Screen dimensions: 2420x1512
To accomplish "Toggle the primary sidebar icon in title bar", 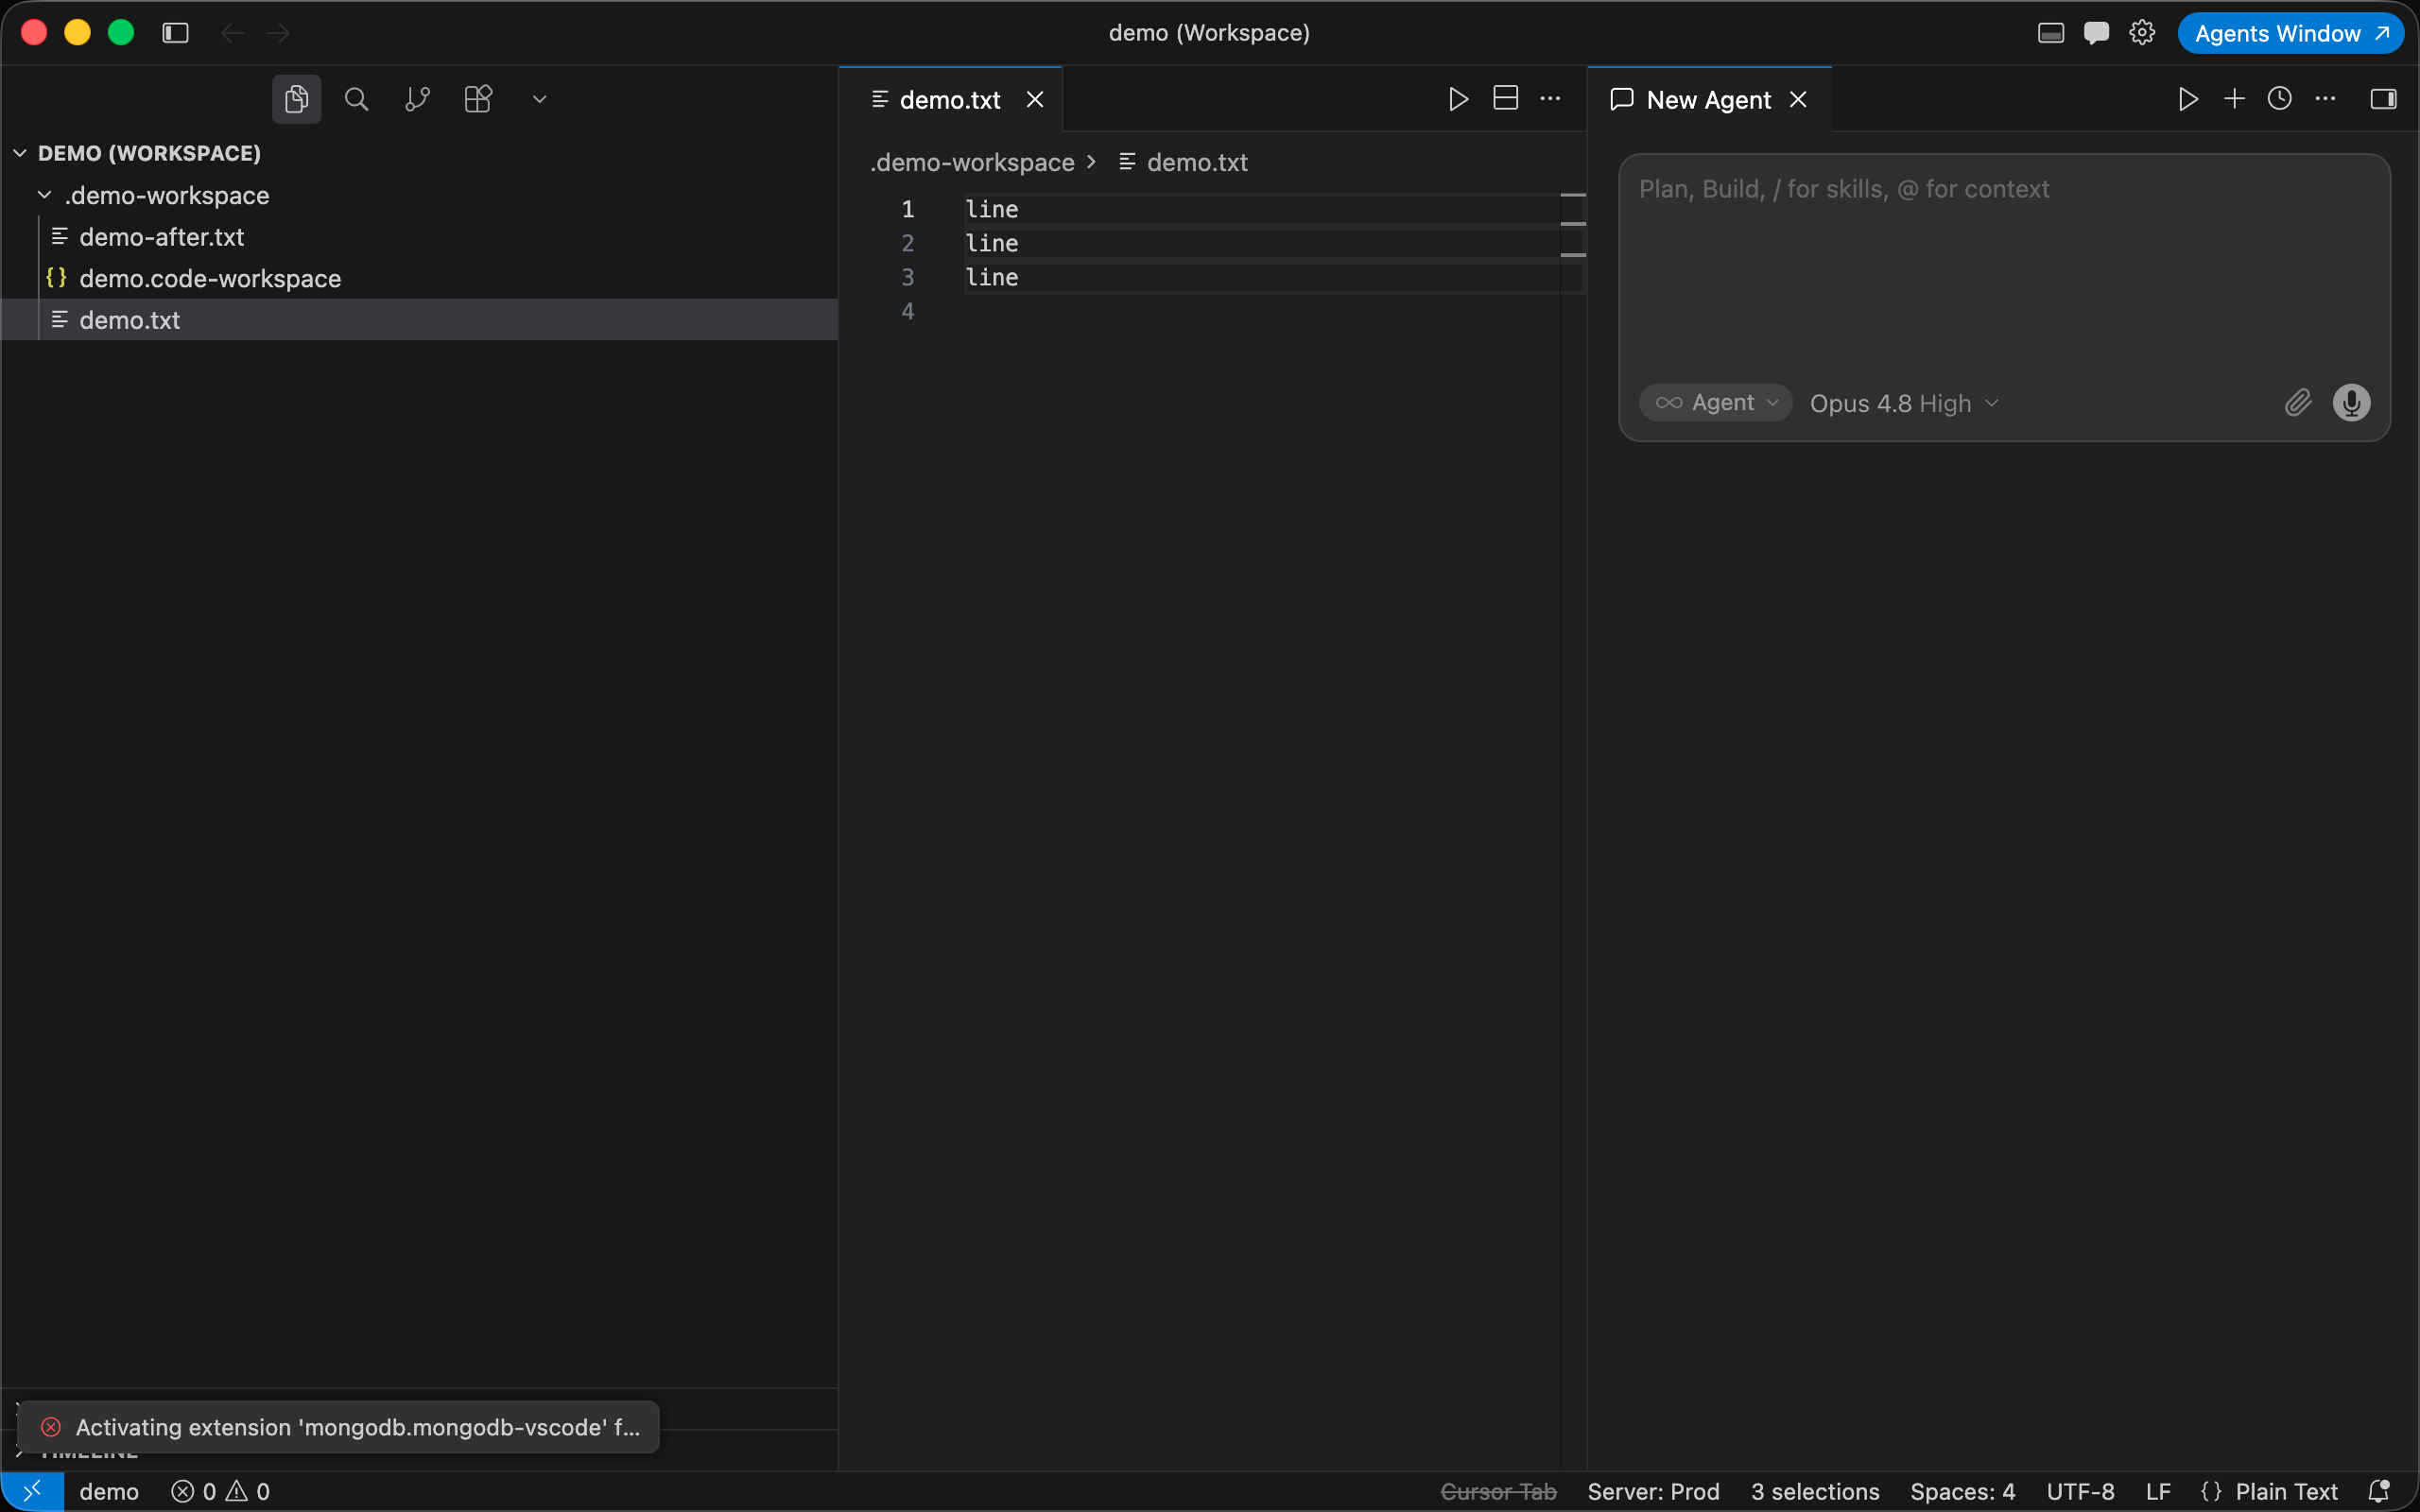I will click(175, 33).
